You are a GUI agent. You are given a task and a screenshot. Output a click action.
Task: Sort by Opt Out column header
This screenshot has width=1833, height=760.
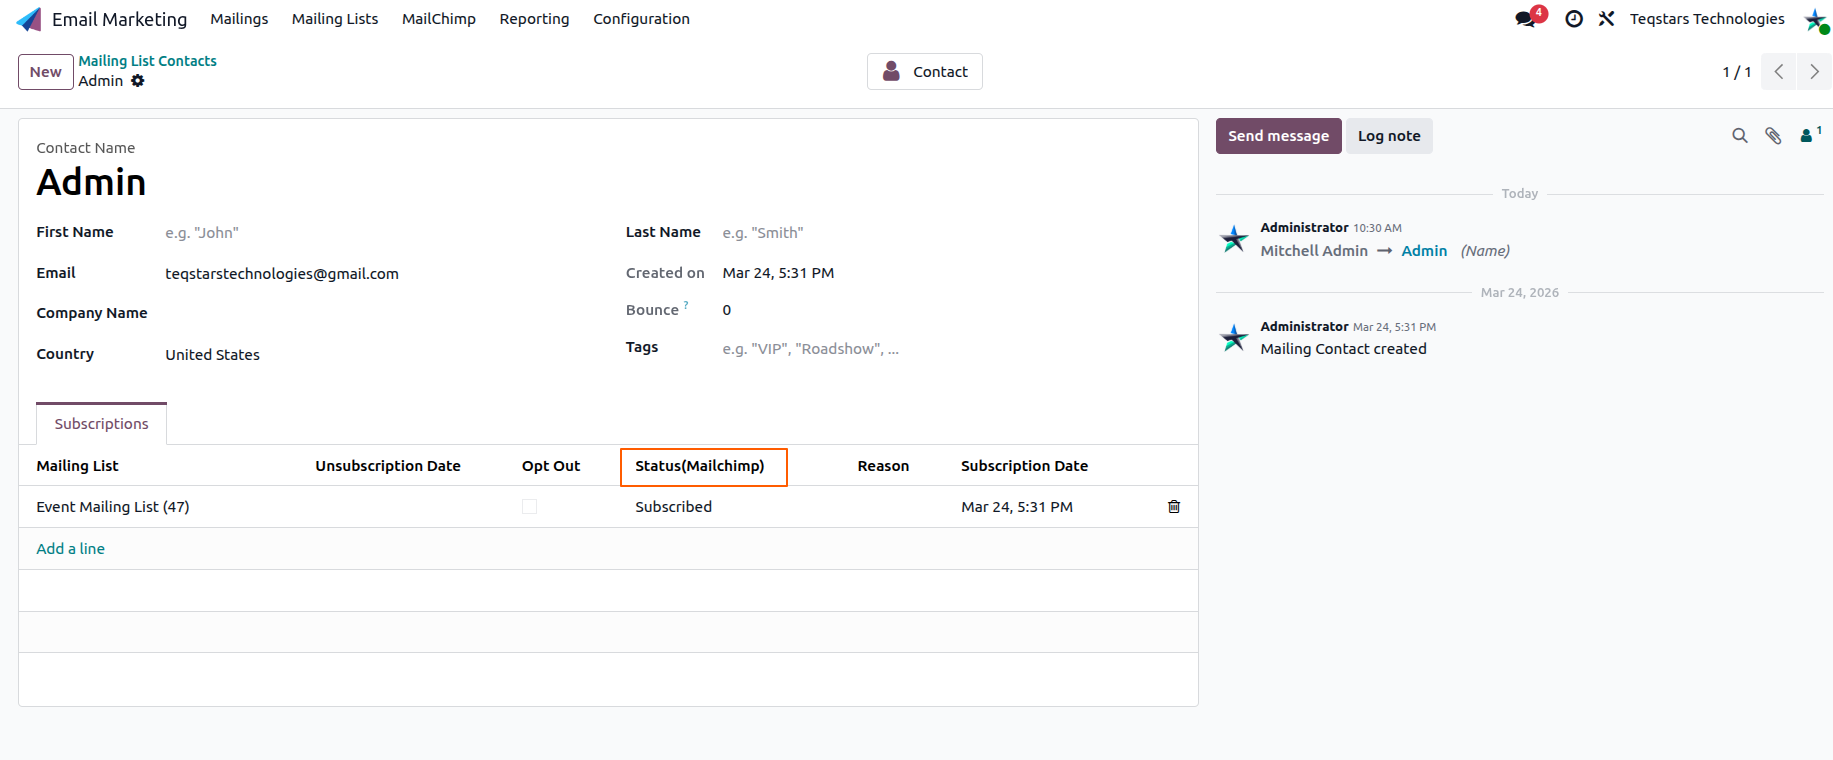[x=551, y=466]
